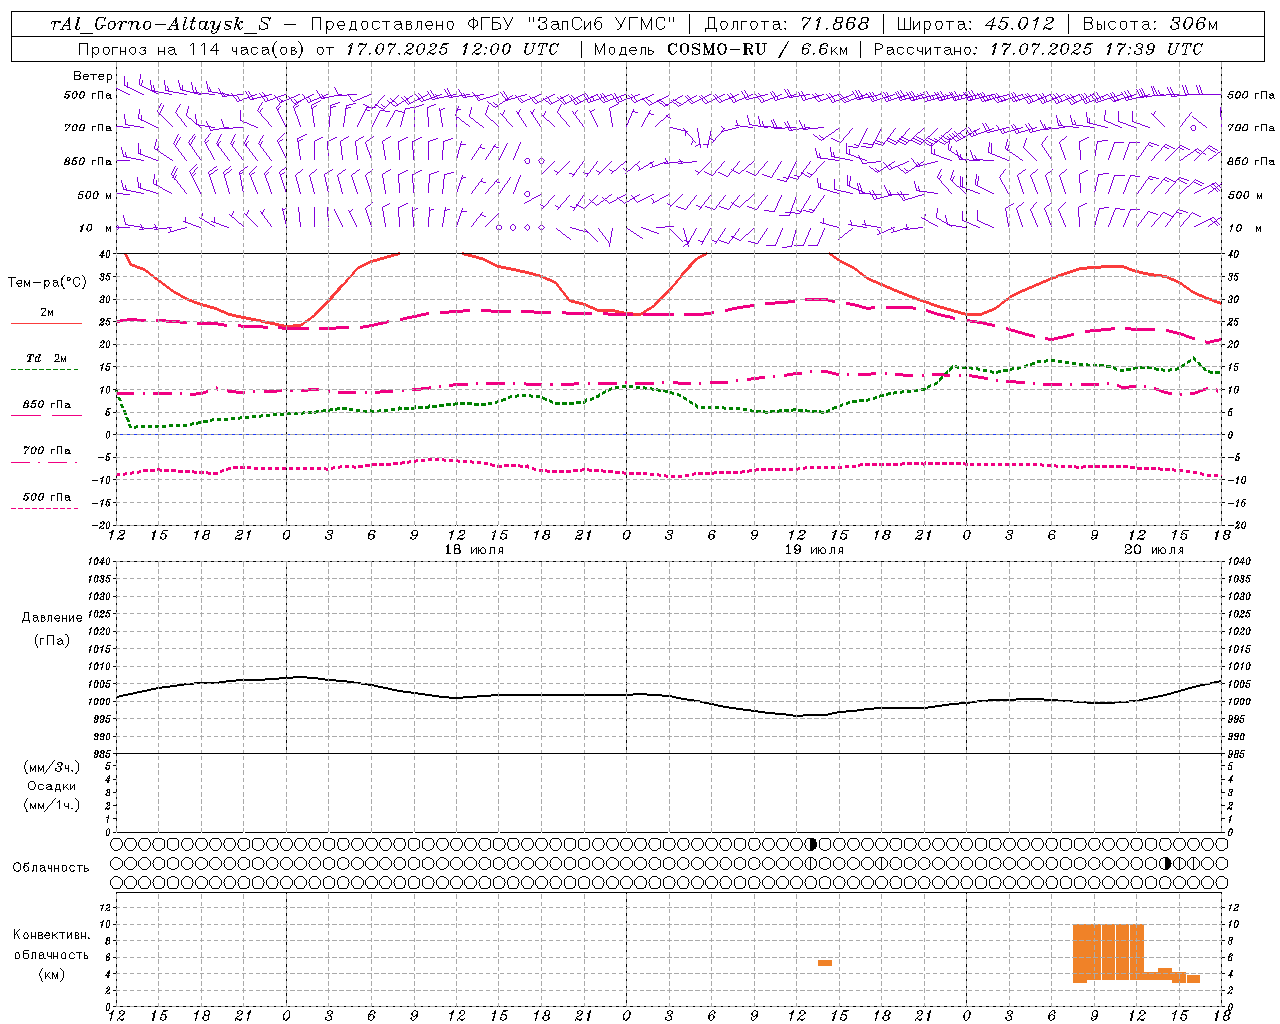Click the right pressure axis value 985

pyautogui.click(x=1238, y=754)
